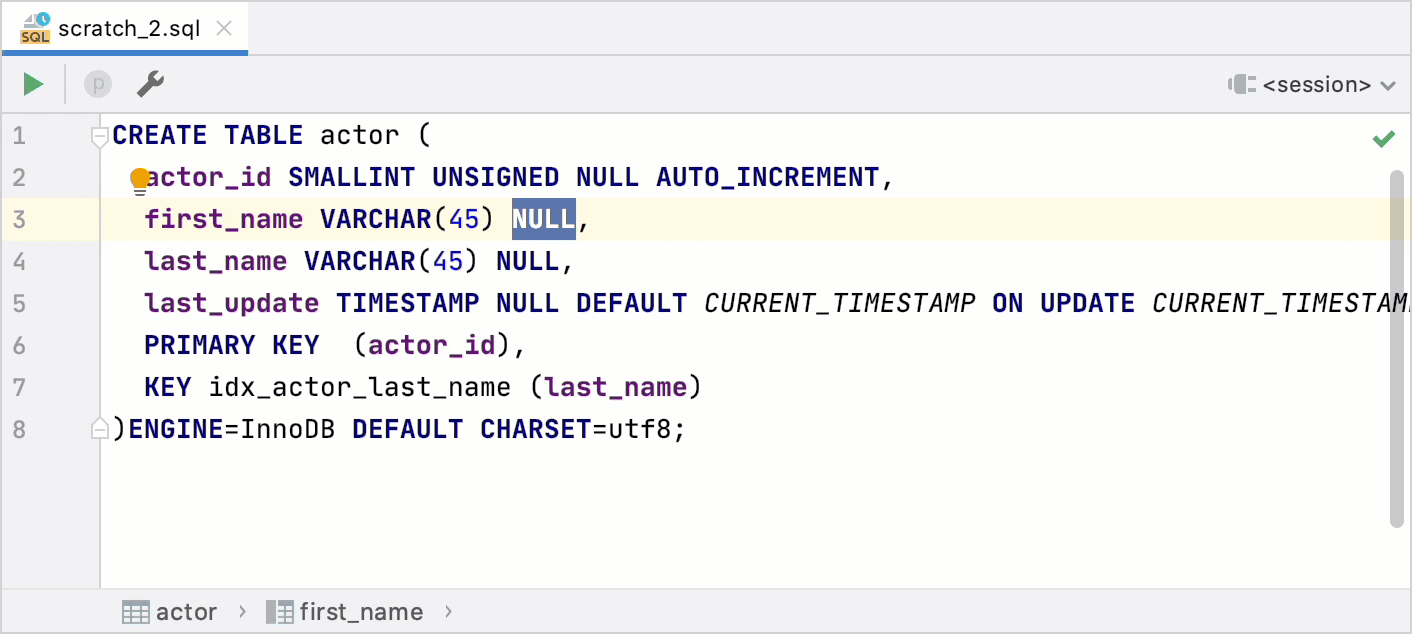Open execution settings via the wrench icon
Image resolution: width=1412 pixels, height=634 pixels.
coord(150,84)
